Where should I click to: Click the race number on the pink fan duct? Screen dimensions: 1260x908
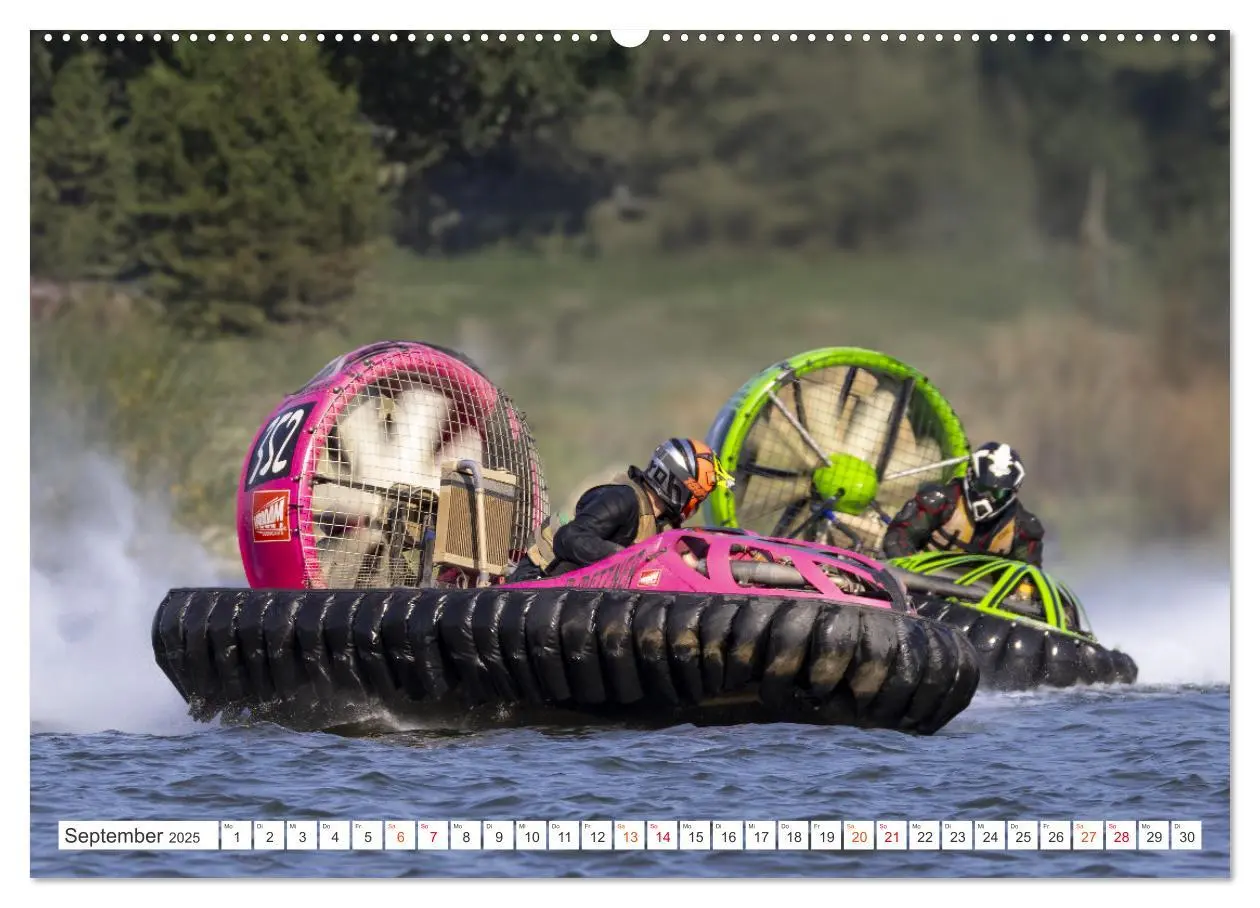tap(278, 445)
